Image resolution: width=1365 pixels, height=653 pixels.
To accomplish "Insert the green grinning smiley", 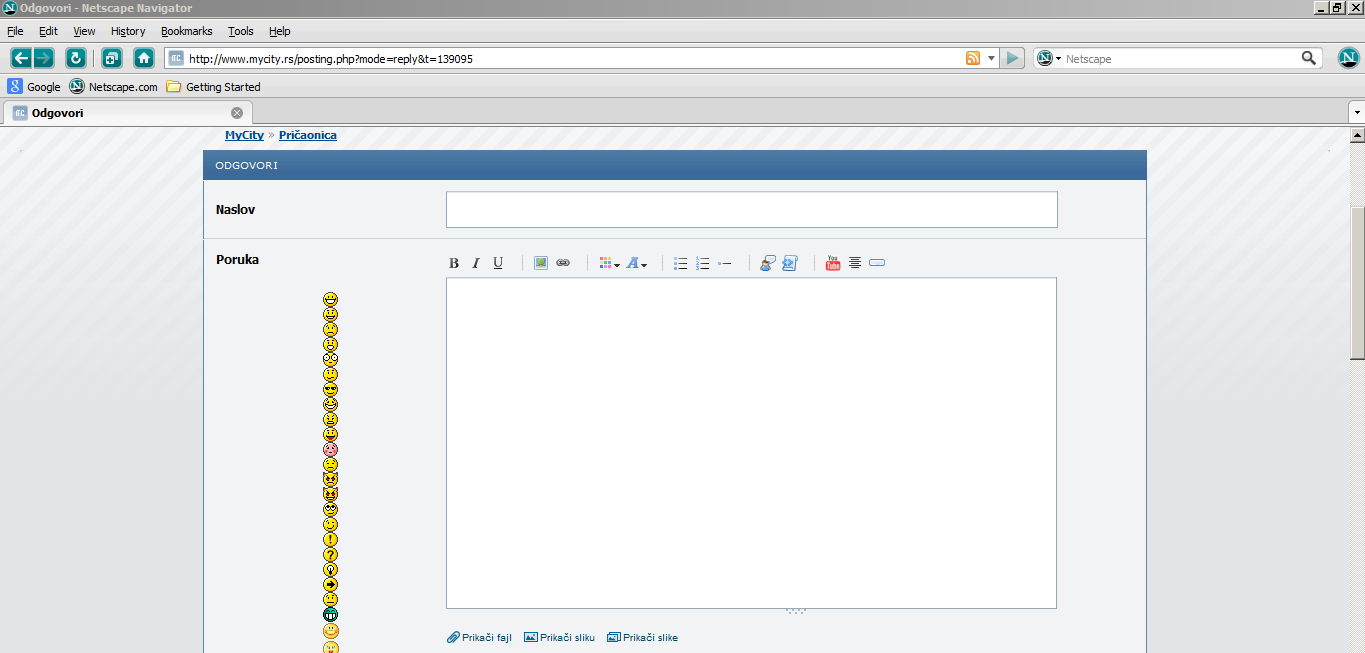I will pos(331,614).
